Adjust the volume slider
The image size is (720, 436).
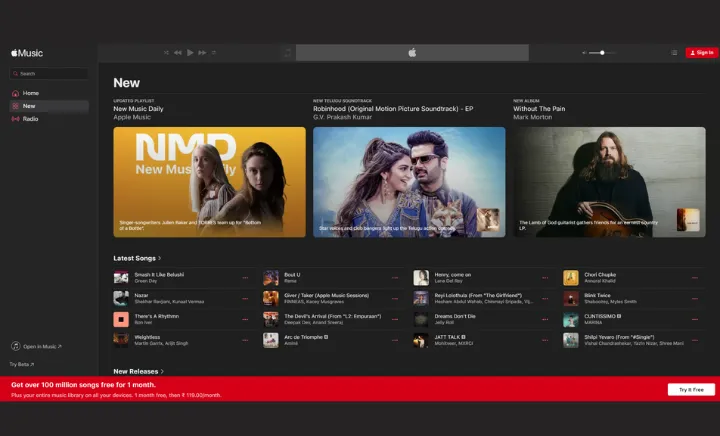(x=602, y=53)
